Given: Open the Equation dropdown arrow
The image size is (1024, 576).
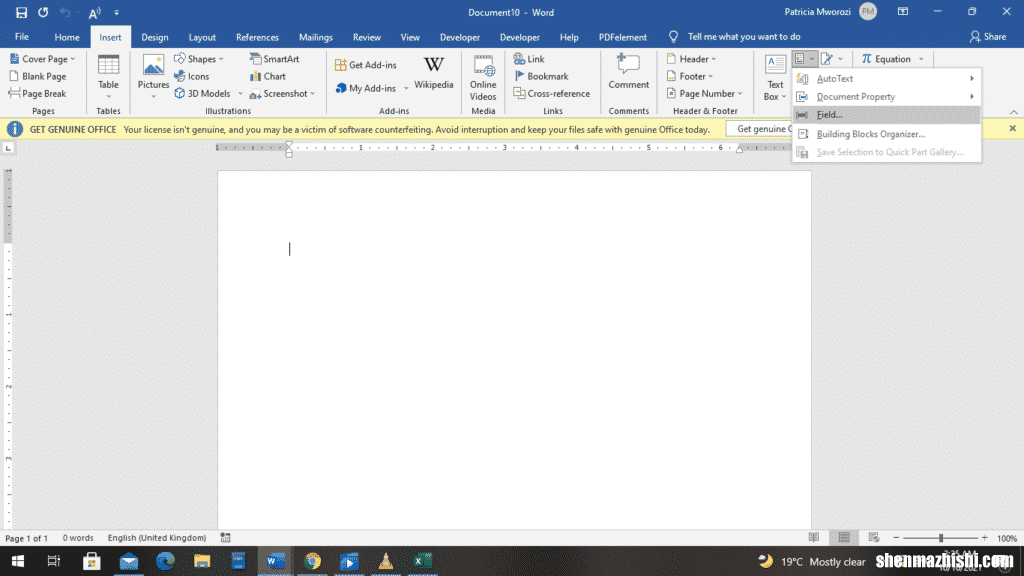Looking at the screenshot, I should tap(921, 59).
